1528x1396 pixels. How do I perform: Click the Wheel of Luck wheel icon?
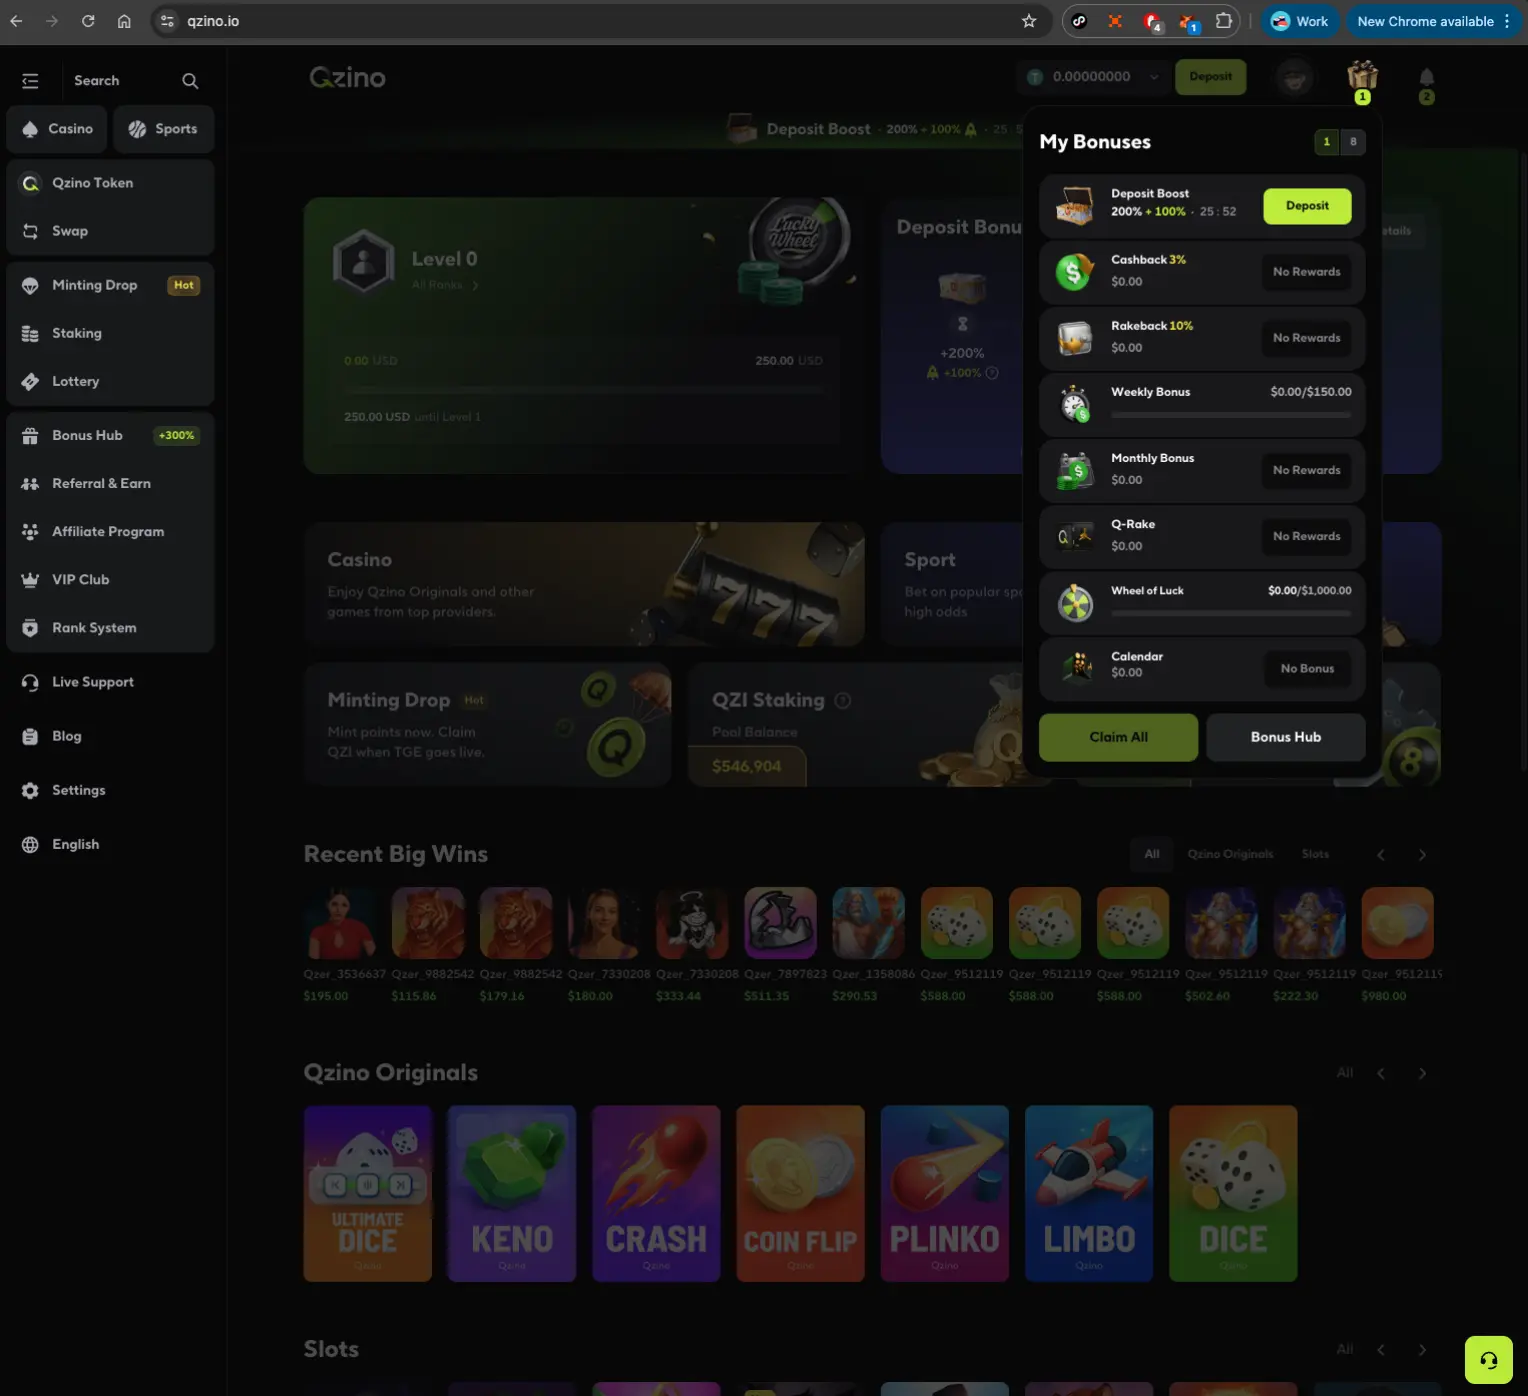pyautogui.click(x=1075, y=603)
